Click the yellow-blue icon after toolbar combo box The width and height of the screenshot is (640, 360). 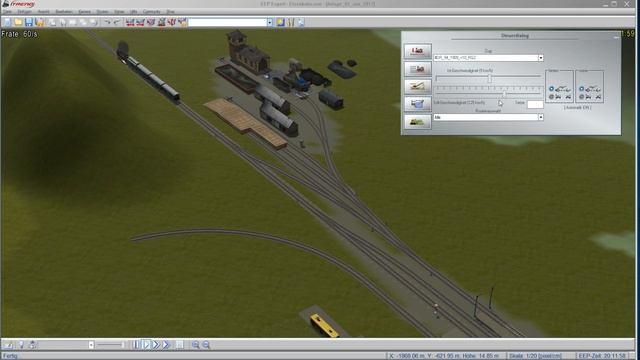click(x=280, y=22)
